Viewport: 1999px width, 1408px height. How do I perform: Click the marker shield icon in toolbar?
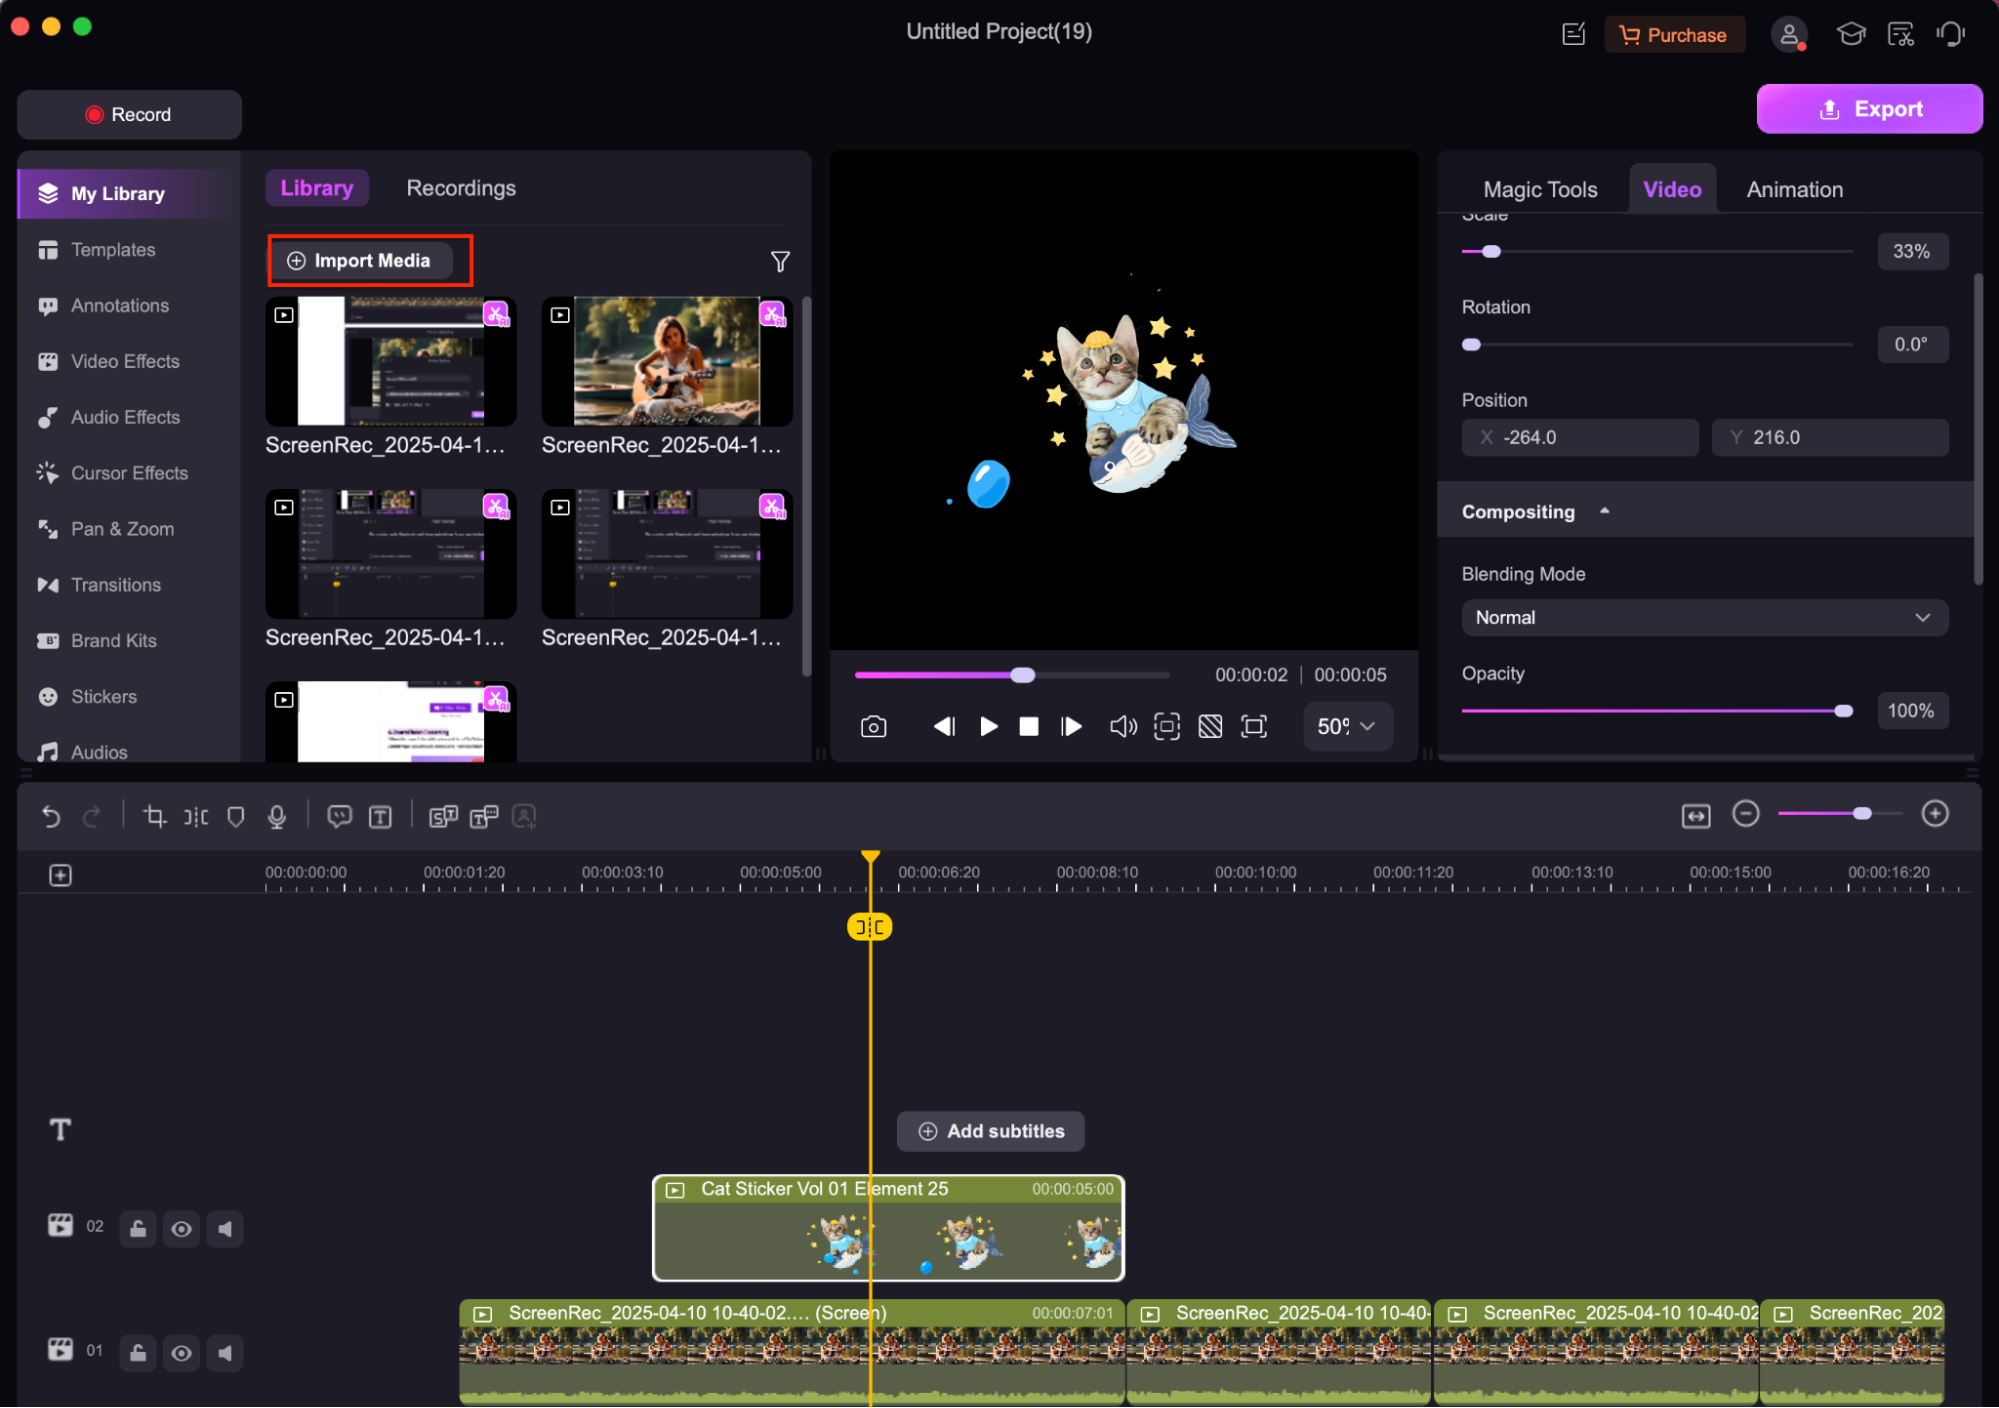pos(236,816)
